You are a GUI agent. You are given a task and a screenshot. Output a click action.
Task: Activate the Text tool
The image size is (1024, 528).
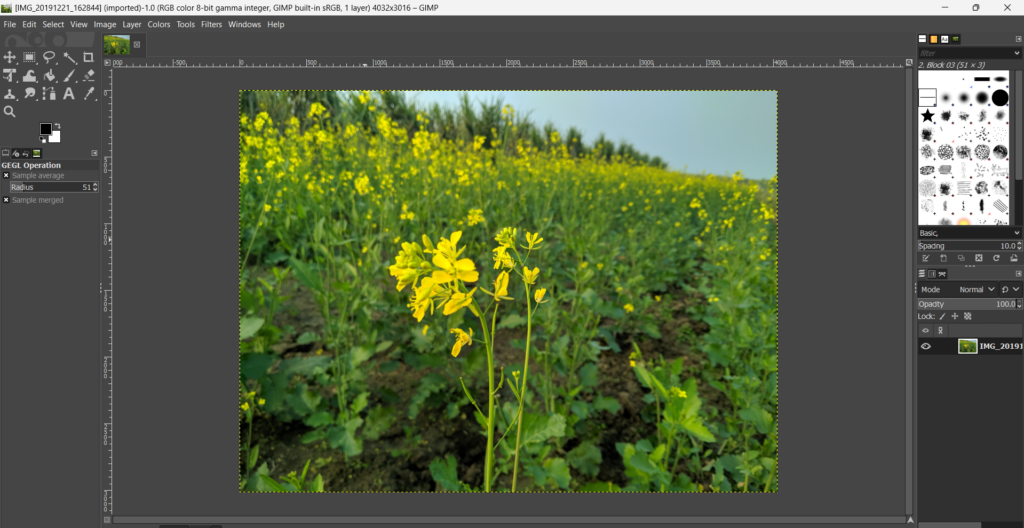[x=69, y=93]
